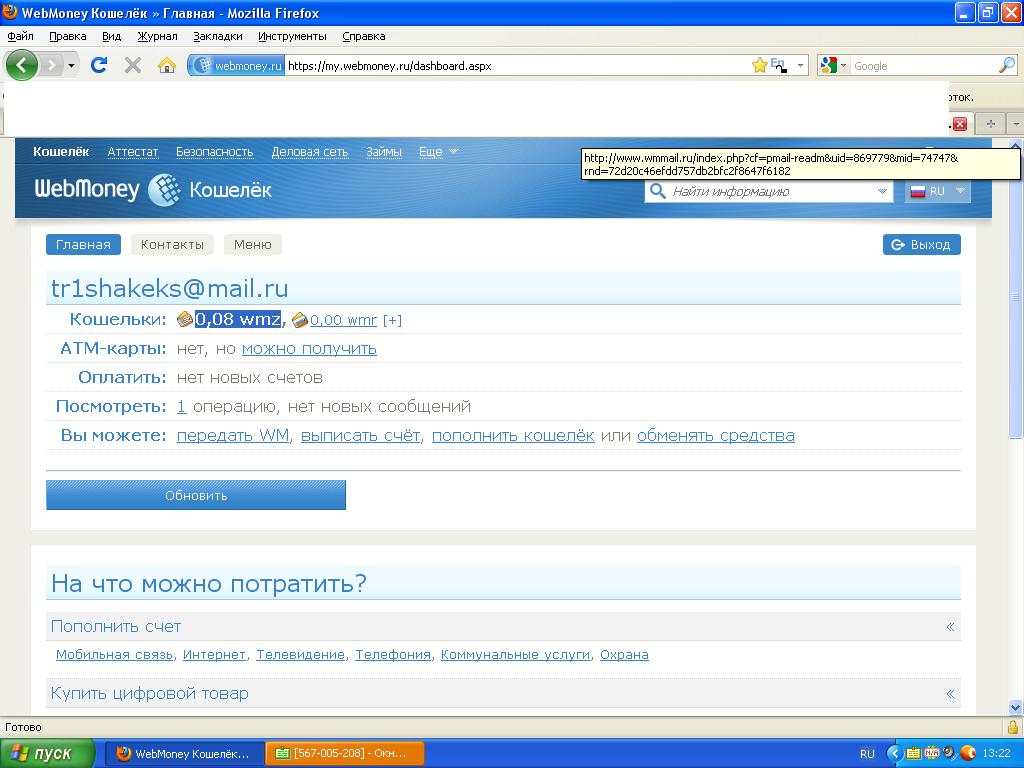This screenshot has width=1024, height=768.
Task: Click the пуск Start button
Action: tap(47, 754)
